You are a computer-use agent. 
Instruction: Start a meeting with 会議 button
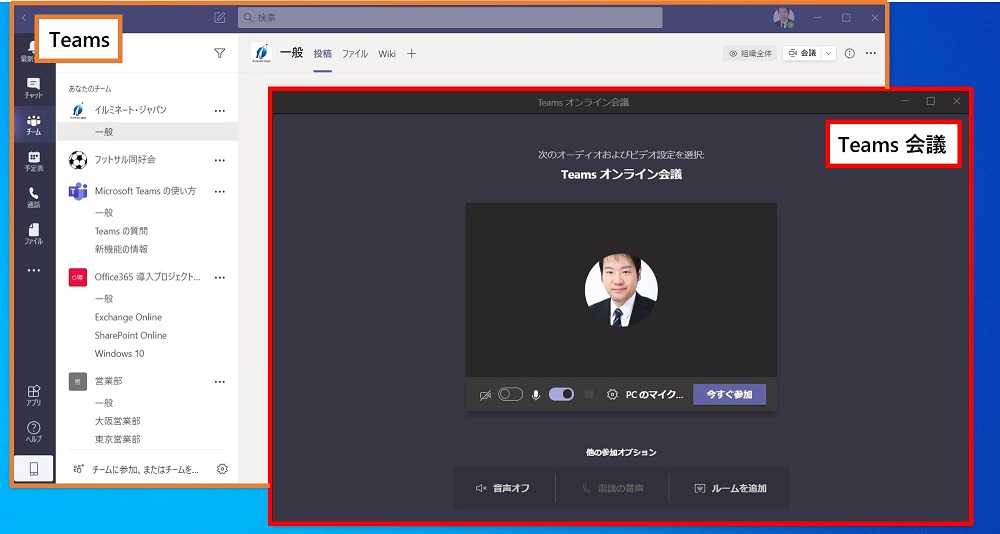802,54
